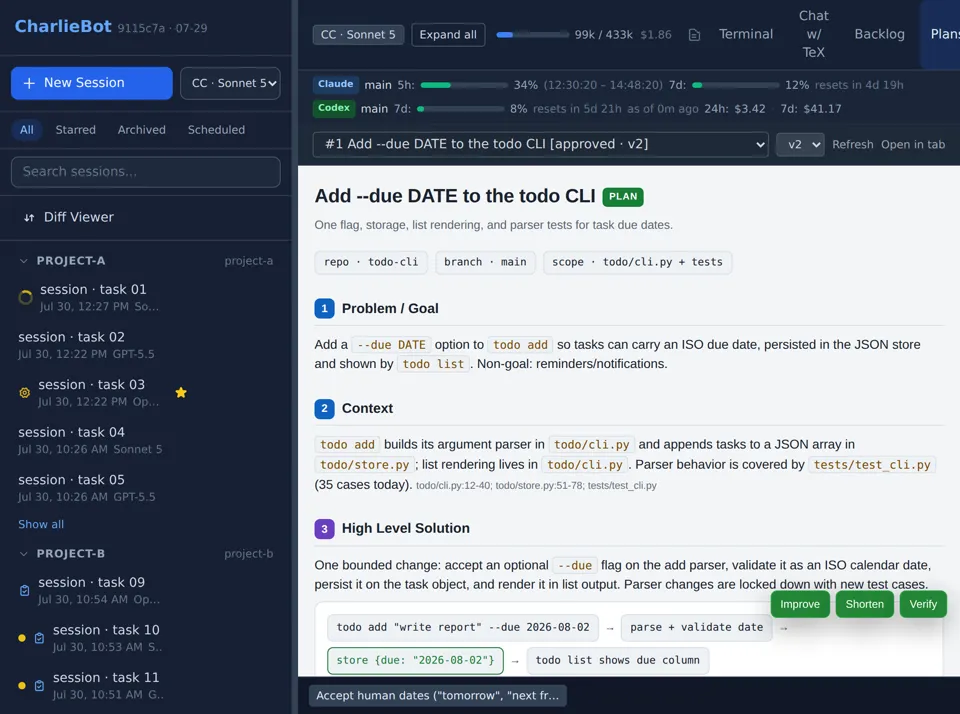Open the CC · Sonnet 5 model dropdown in sidebar

coord(230,83)
